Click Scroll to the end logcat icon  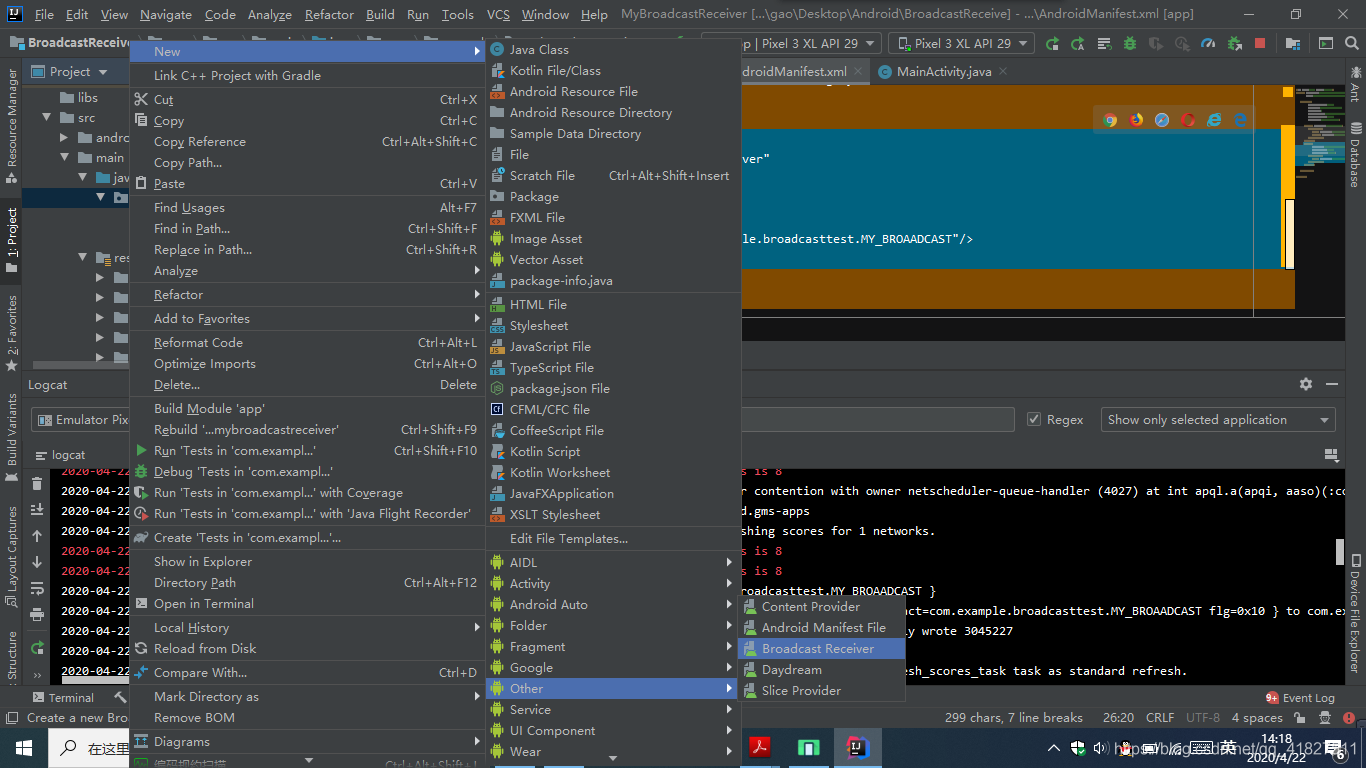tap(37, 510)
